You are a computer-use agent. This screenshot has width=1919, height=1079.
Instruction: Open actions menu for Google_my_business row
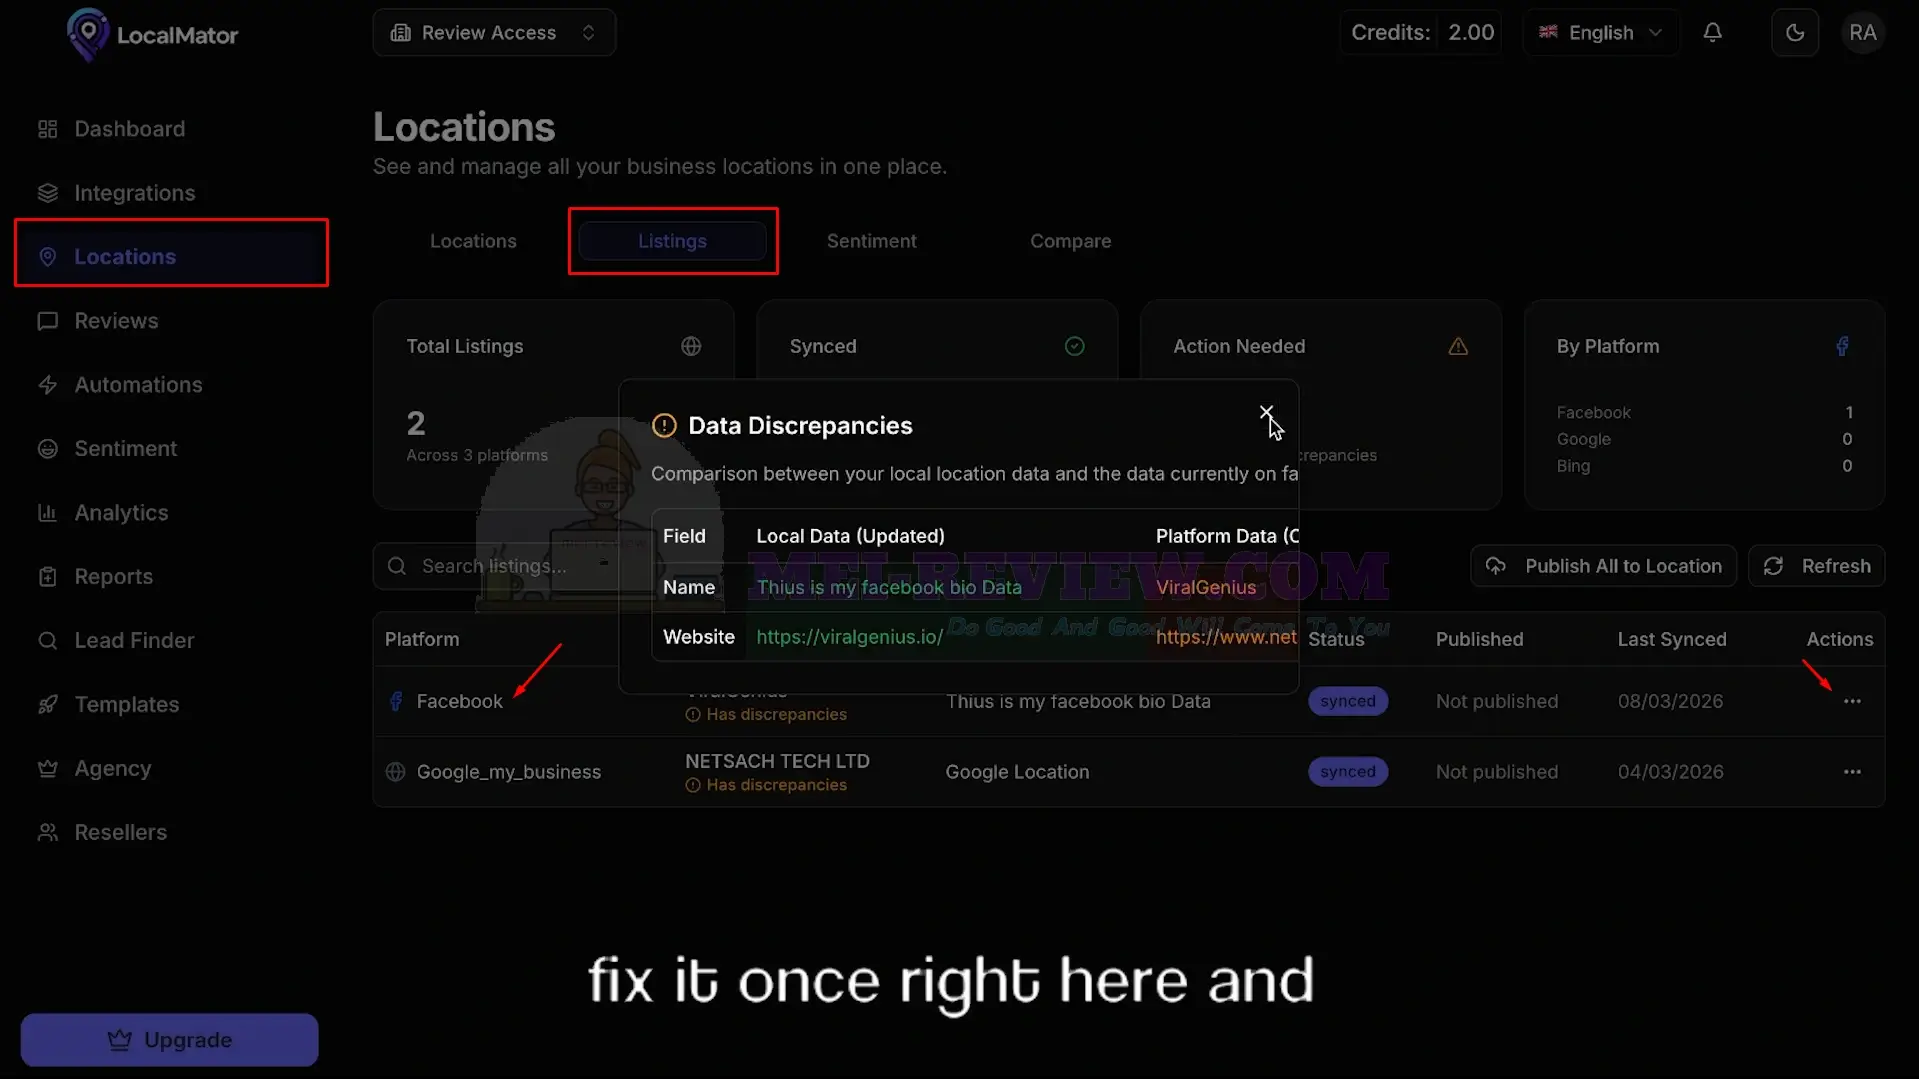click(1852, 772)
